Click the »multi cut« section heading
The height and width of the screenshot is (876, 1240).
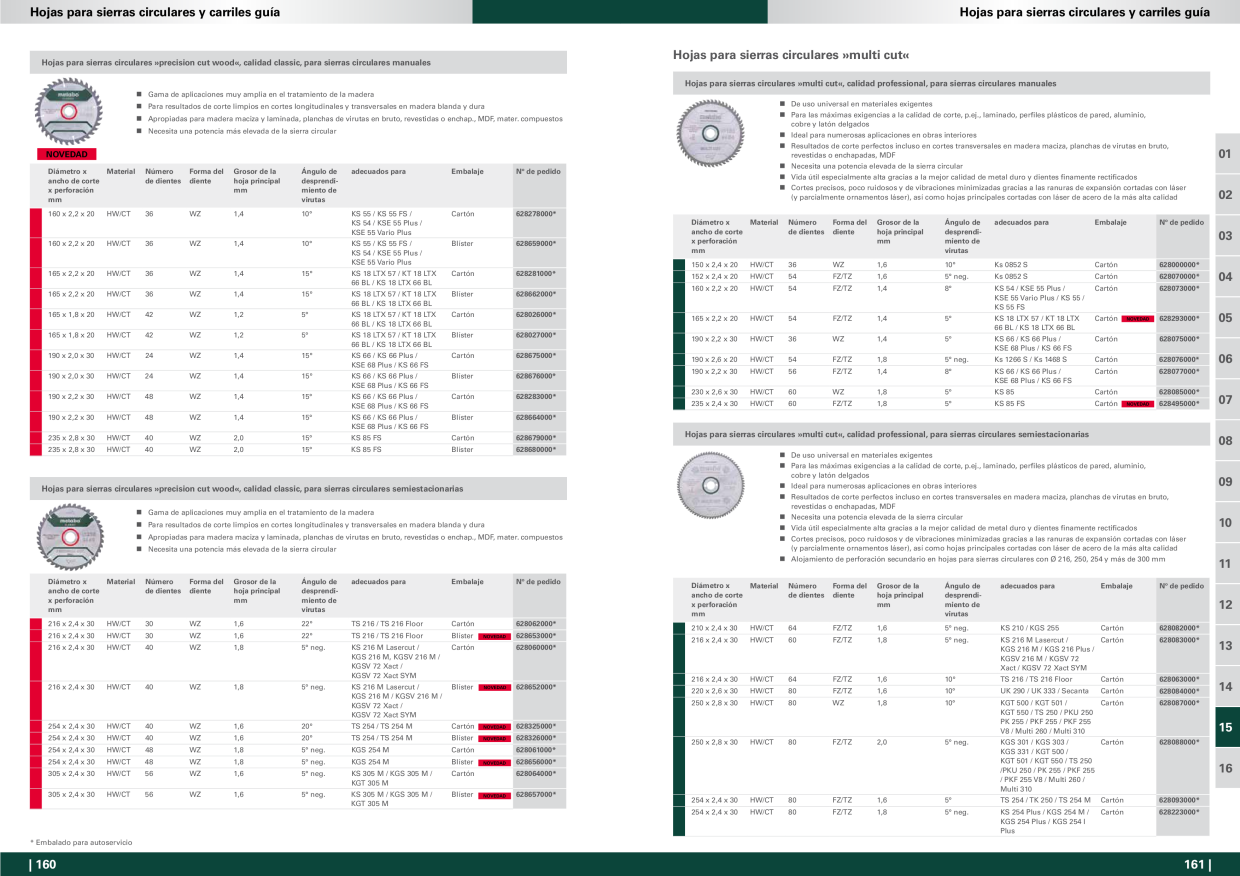pos(791,55)
